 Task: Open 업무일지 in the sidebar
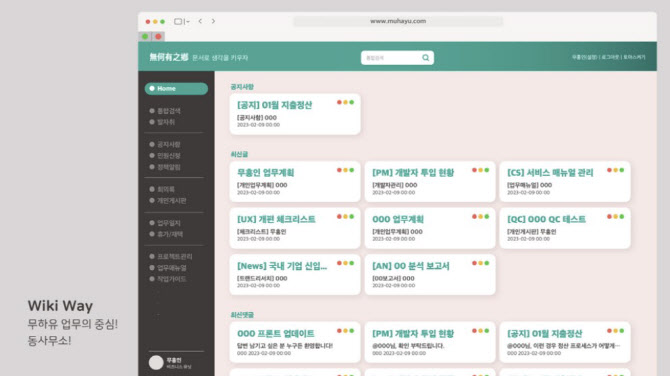click(x=169, y=223)
